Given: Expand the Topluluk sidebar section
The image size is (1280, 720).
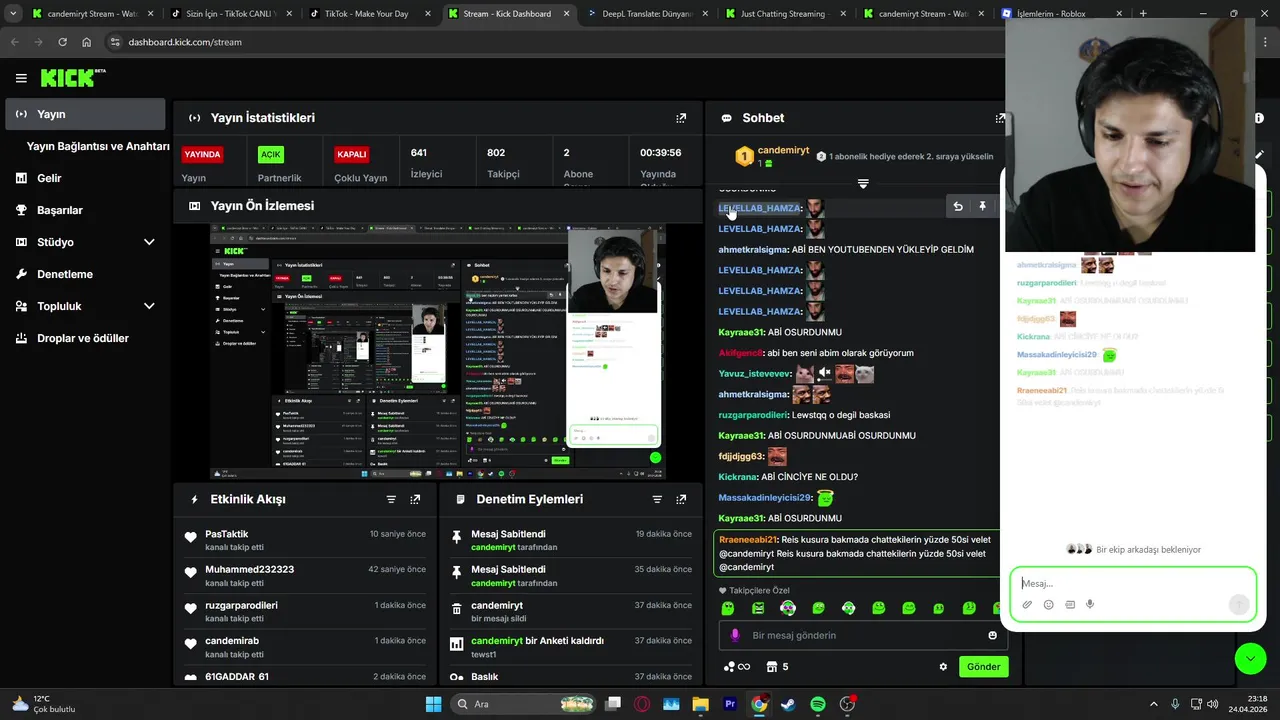Looking at the screenshot, I should click(149, 306).
